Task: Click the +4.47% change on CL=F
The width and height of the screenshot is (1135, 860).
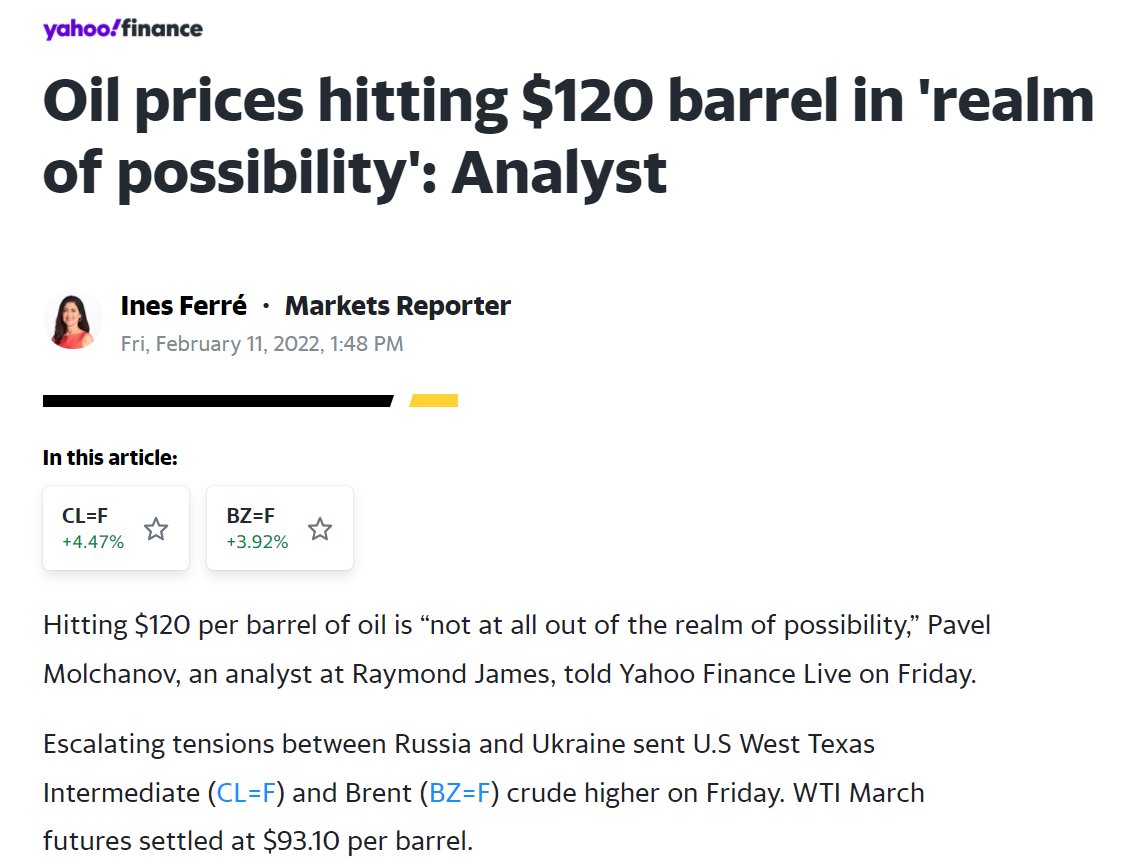Action: [x=93, y=542]
